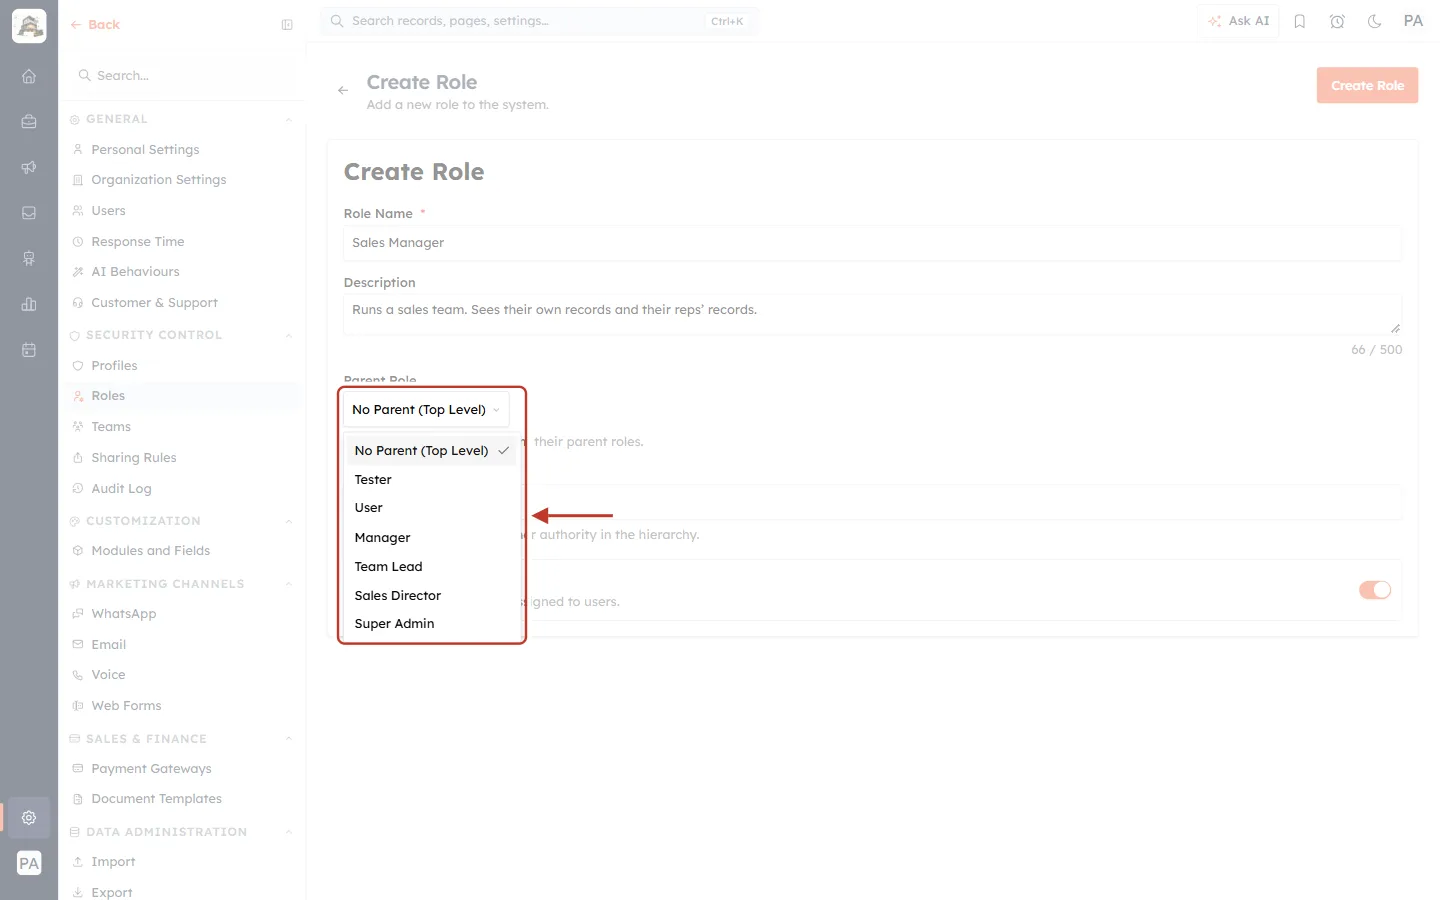Open the megaphone campaigns icon
Image resolution: width=1440 pixels, height=900 pixels.
pos(29,167)
